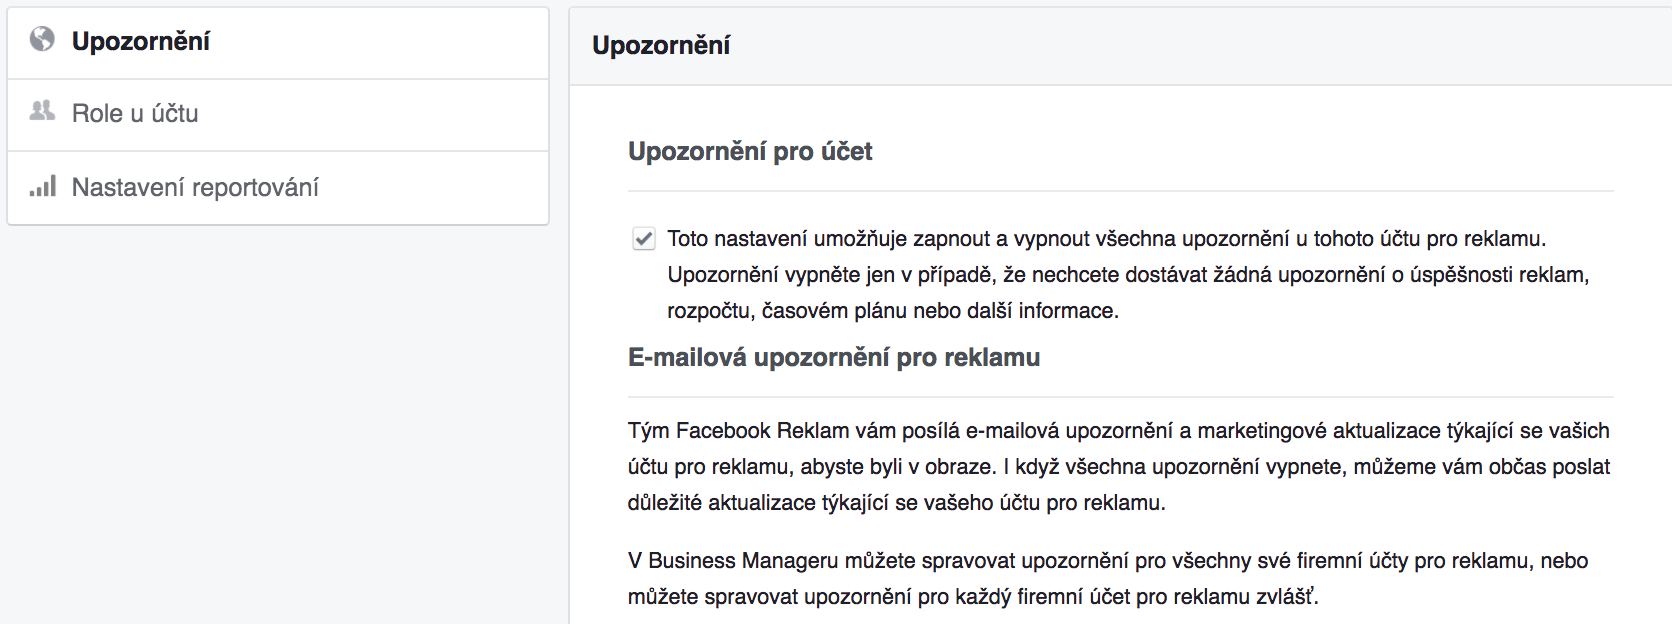The height and width of the screenshot is (624, 1672).
Task: Click the Upozornění panel header title
Action: [661, 45]
